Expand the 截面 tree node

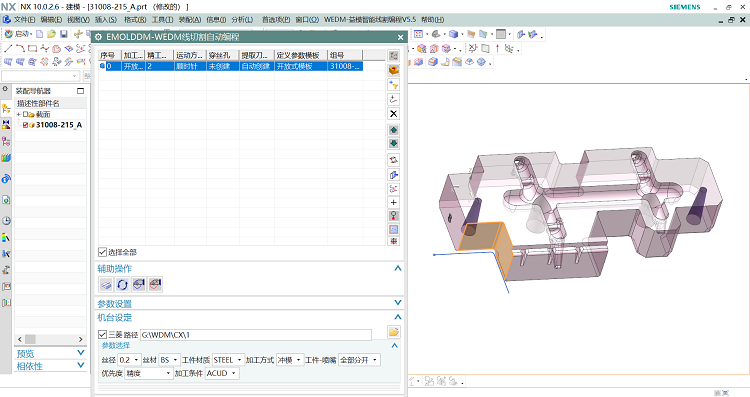(x=19, y=114)
